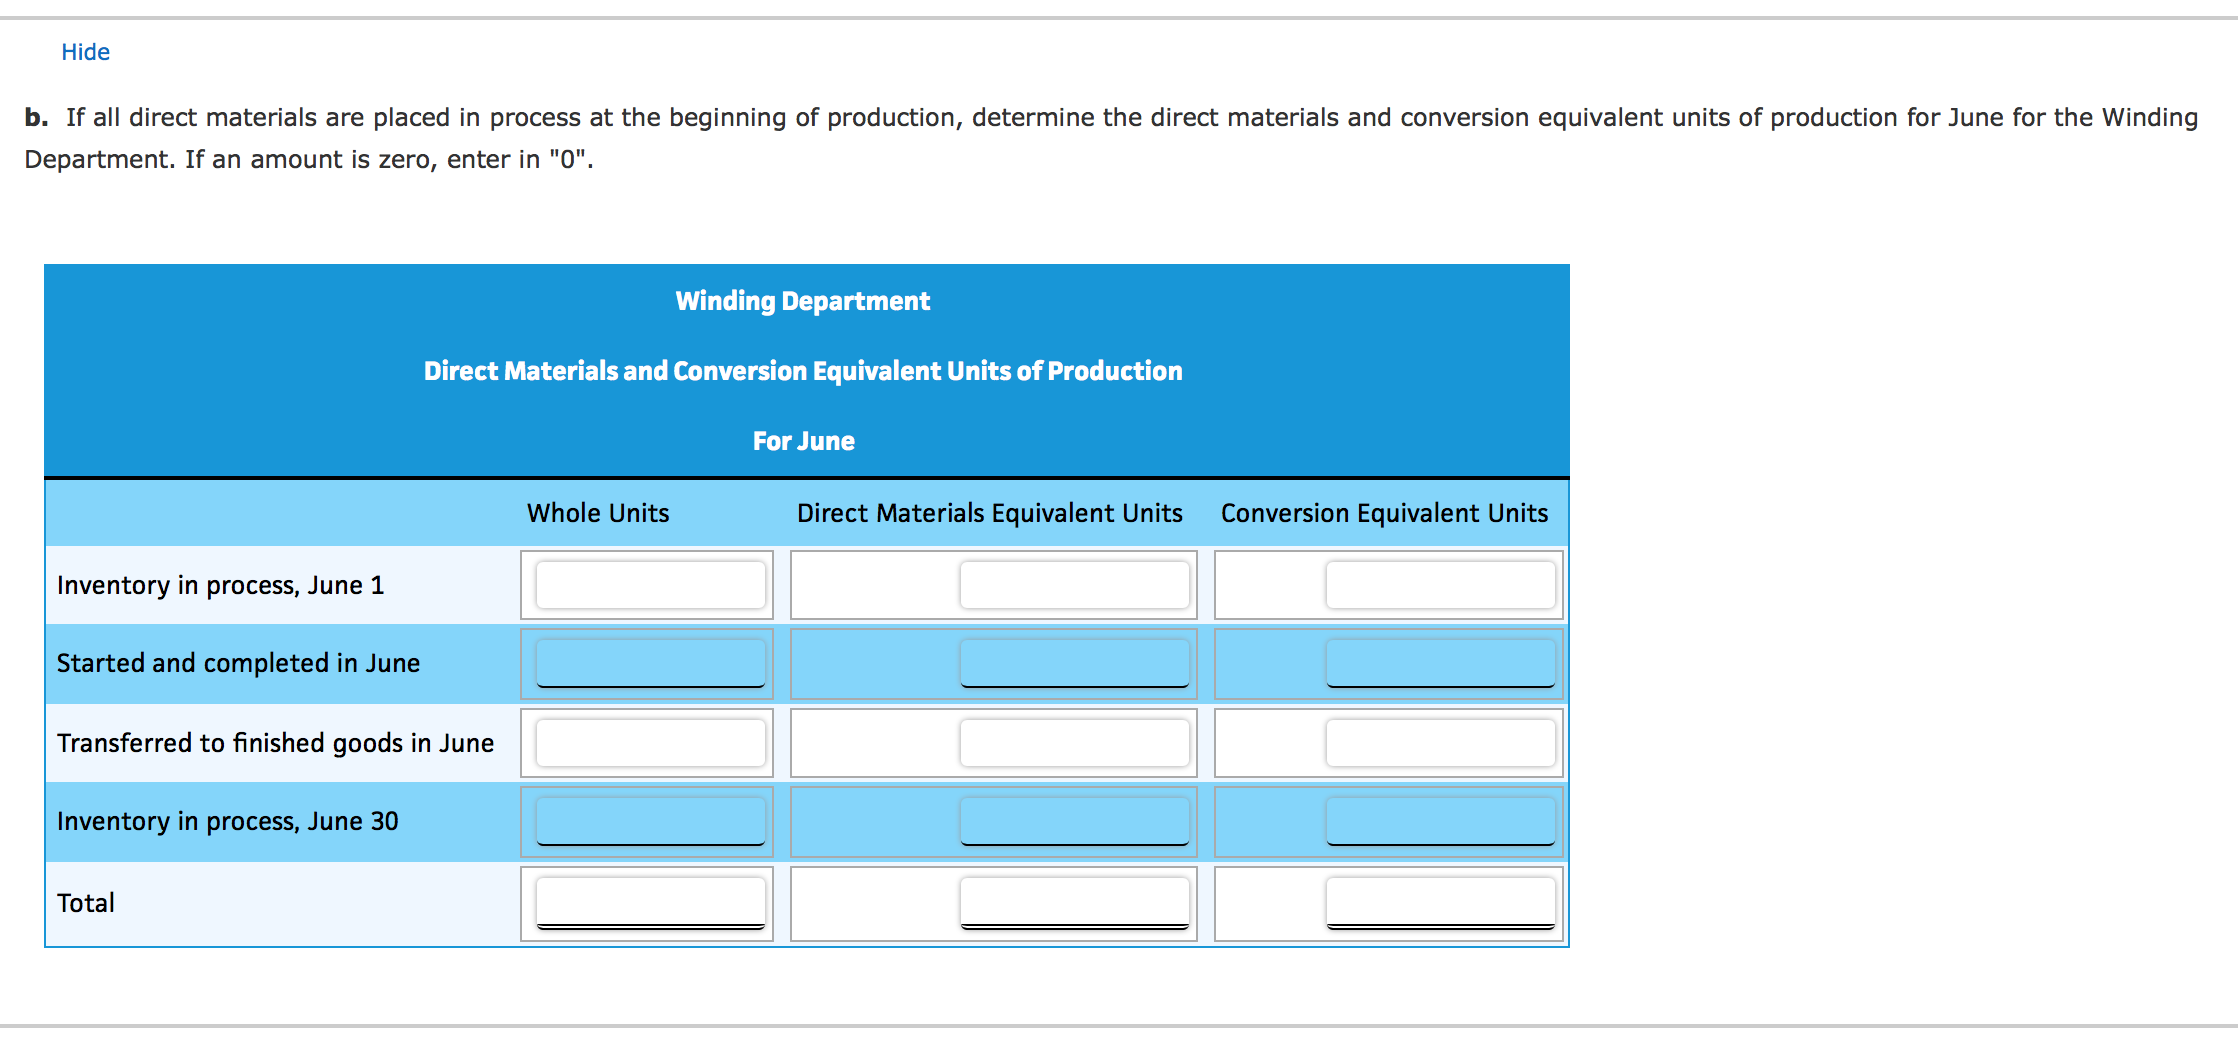
Task: Select Conversion field for Inventory June 1
Action: tap(1441, 585)
